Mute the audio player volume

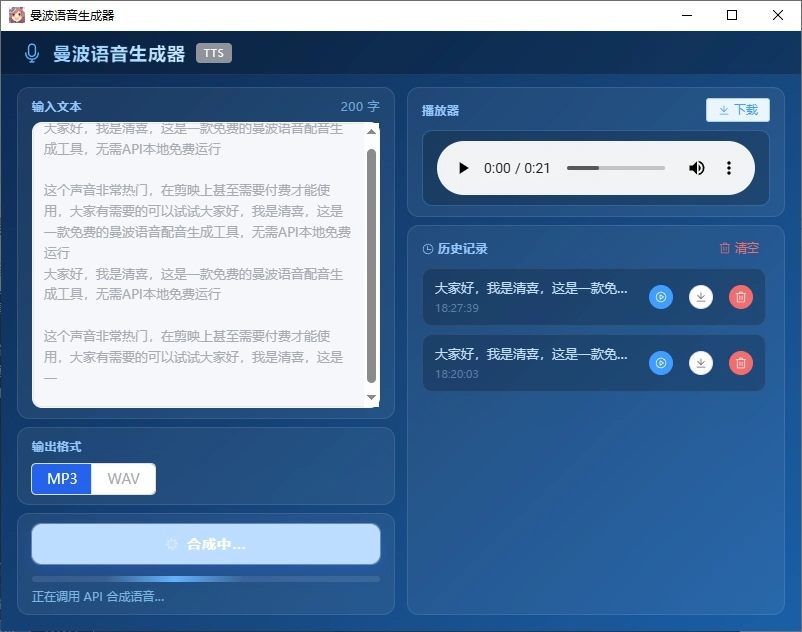[697, 168]
